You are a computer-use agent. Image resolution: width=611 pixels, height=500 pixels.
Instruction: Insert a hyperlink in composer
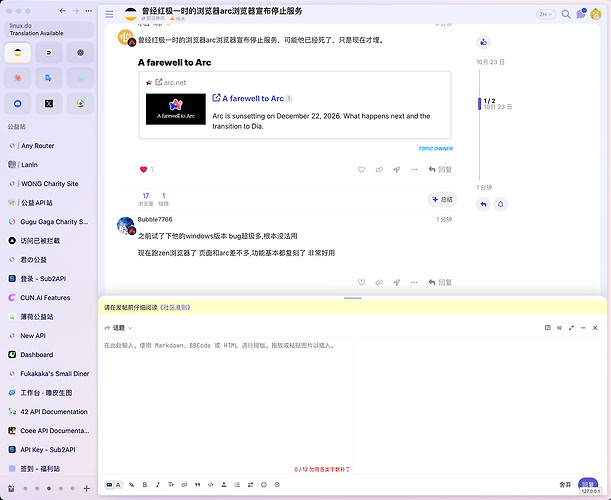click(x=184, y=485)
